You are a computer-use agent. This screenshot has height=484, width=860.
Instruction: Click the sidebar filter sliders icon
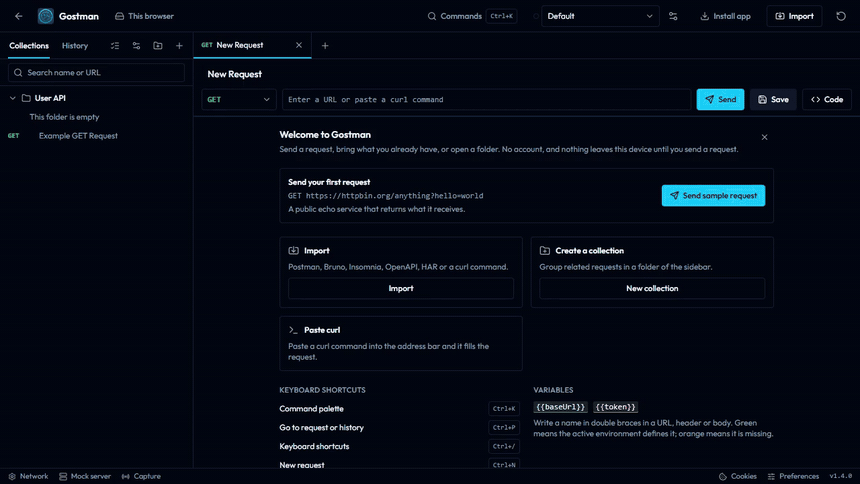(x=136, y=46)
